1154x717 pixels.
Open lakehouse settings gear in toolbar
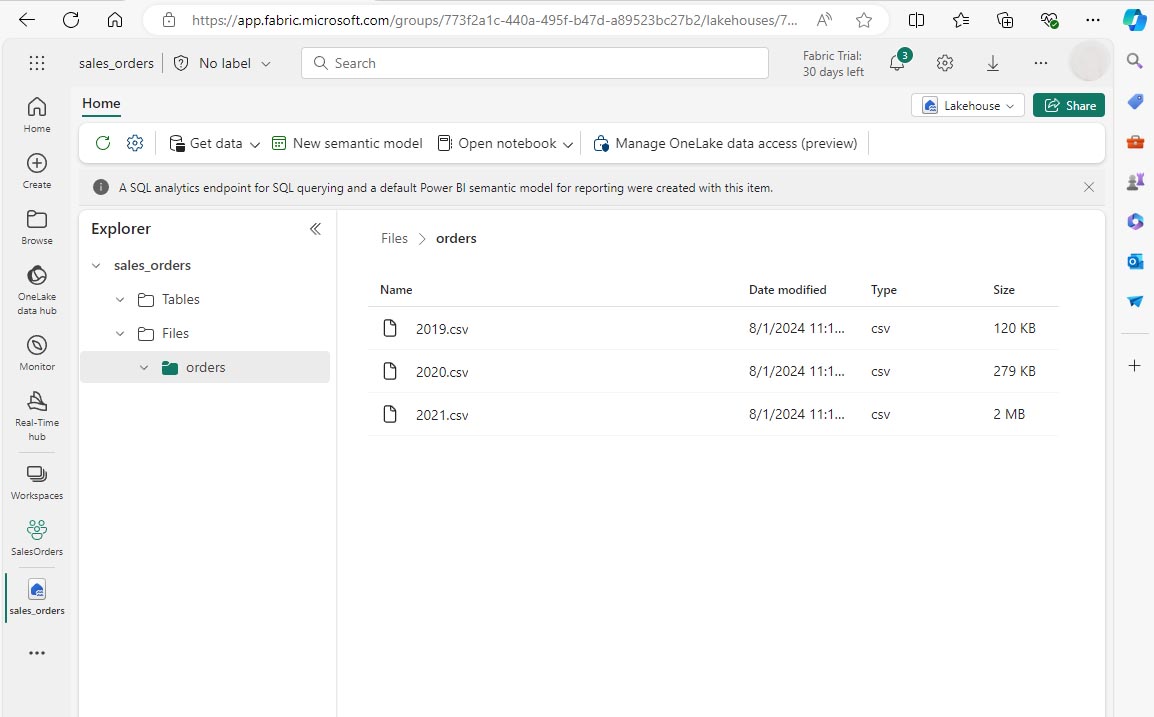point(135,143)
